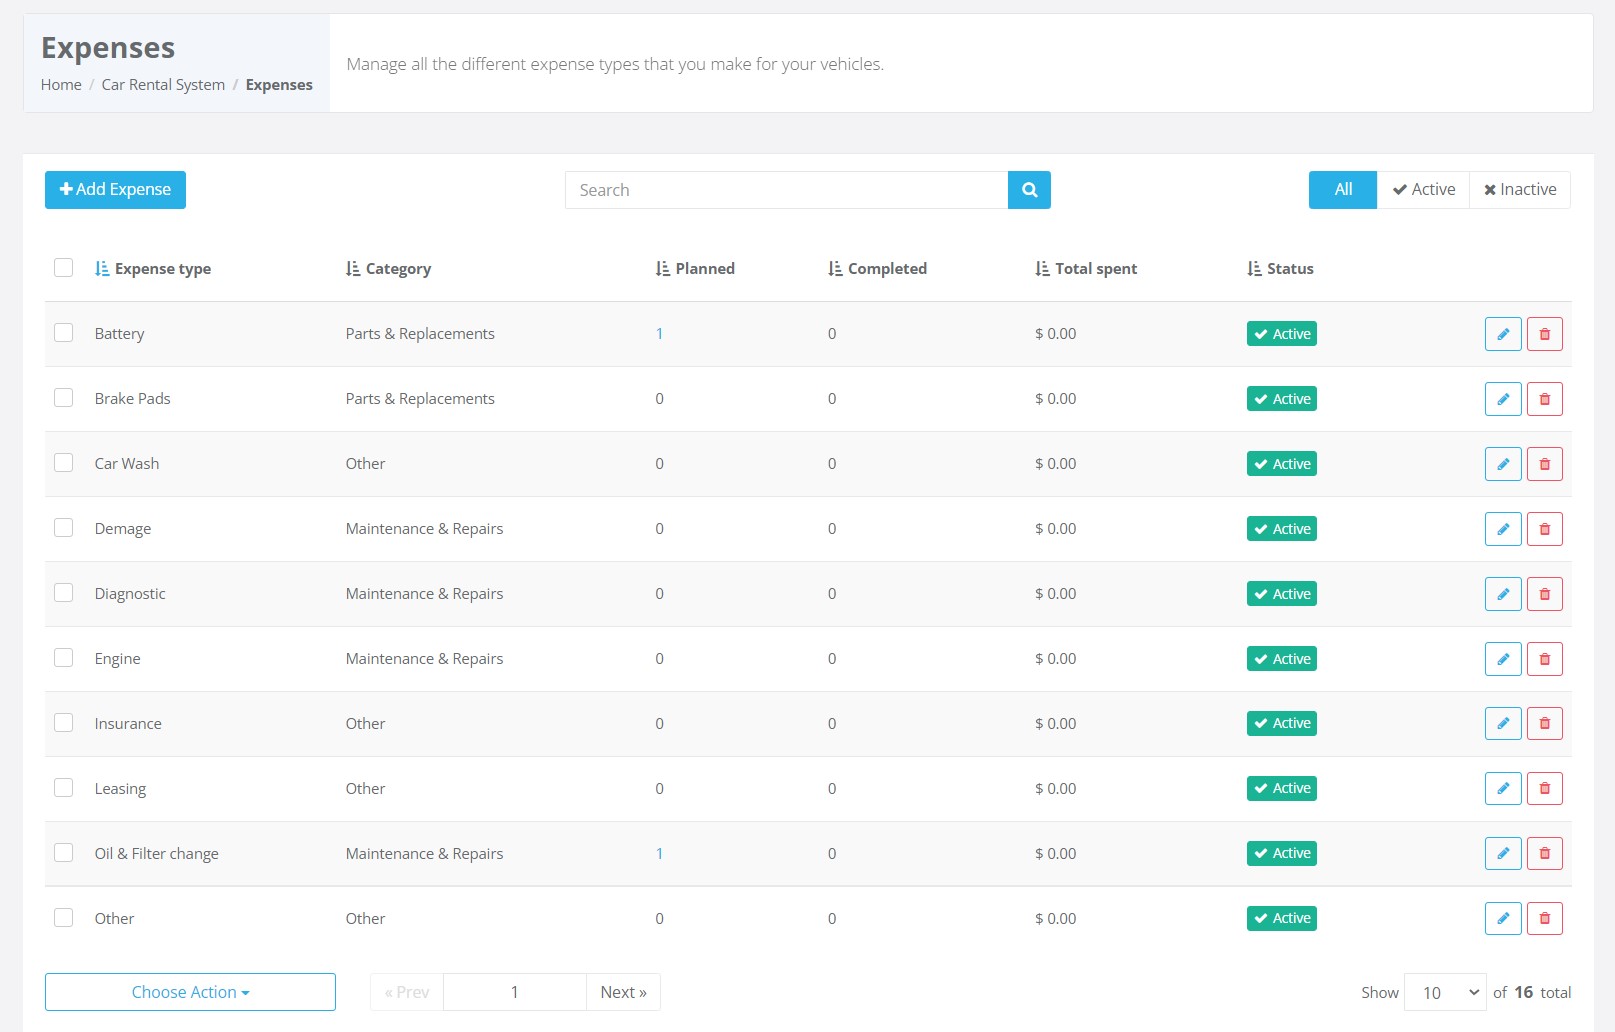
Task: Edit the Diagnostic expense
Action: click(1503, 594)
